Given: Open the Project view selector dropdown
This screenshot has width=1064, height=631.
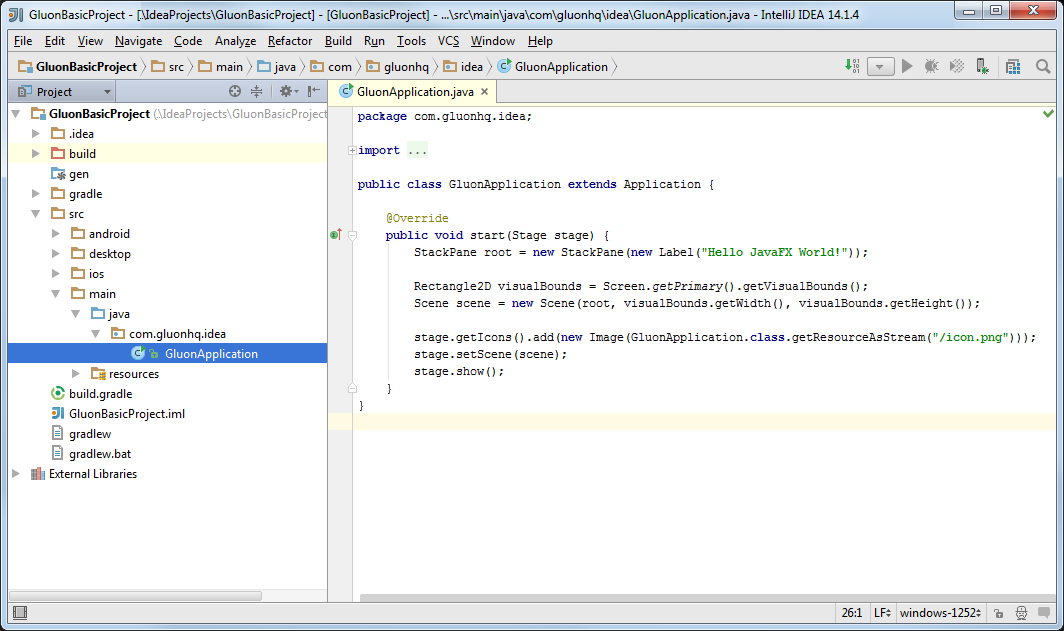Looking at the screenshot, I should point(63,92).
